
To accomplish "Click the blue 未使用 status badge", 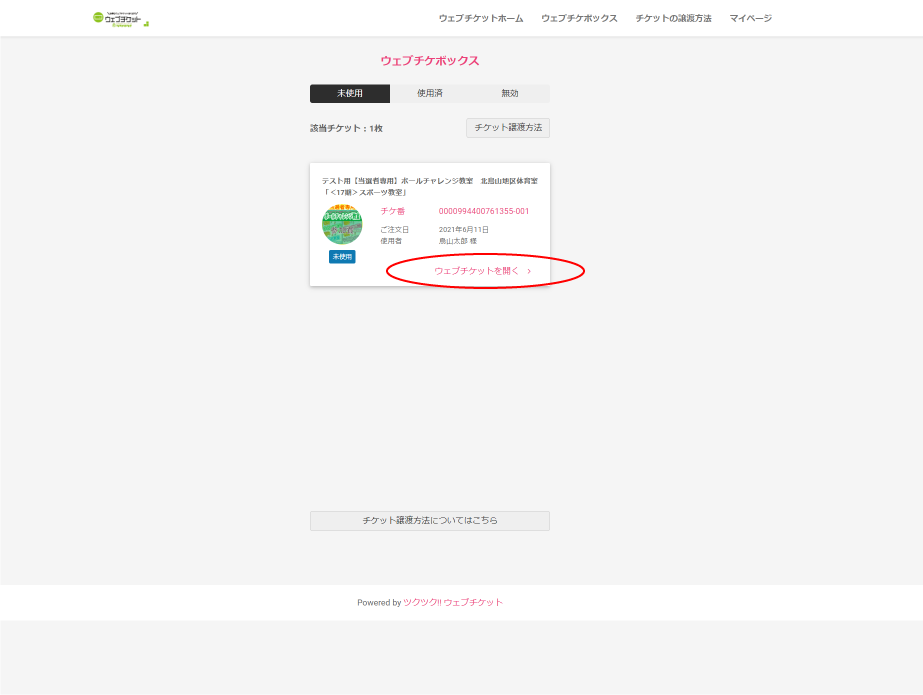I will 342,257.
